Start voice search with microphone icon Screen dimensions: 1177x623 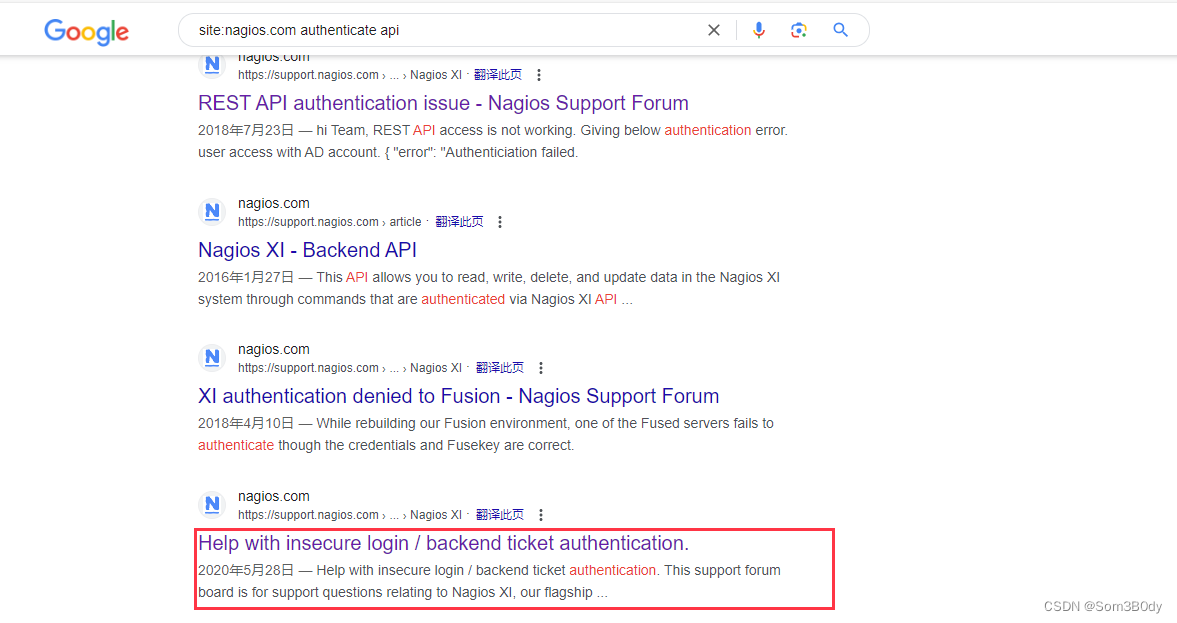759,30
